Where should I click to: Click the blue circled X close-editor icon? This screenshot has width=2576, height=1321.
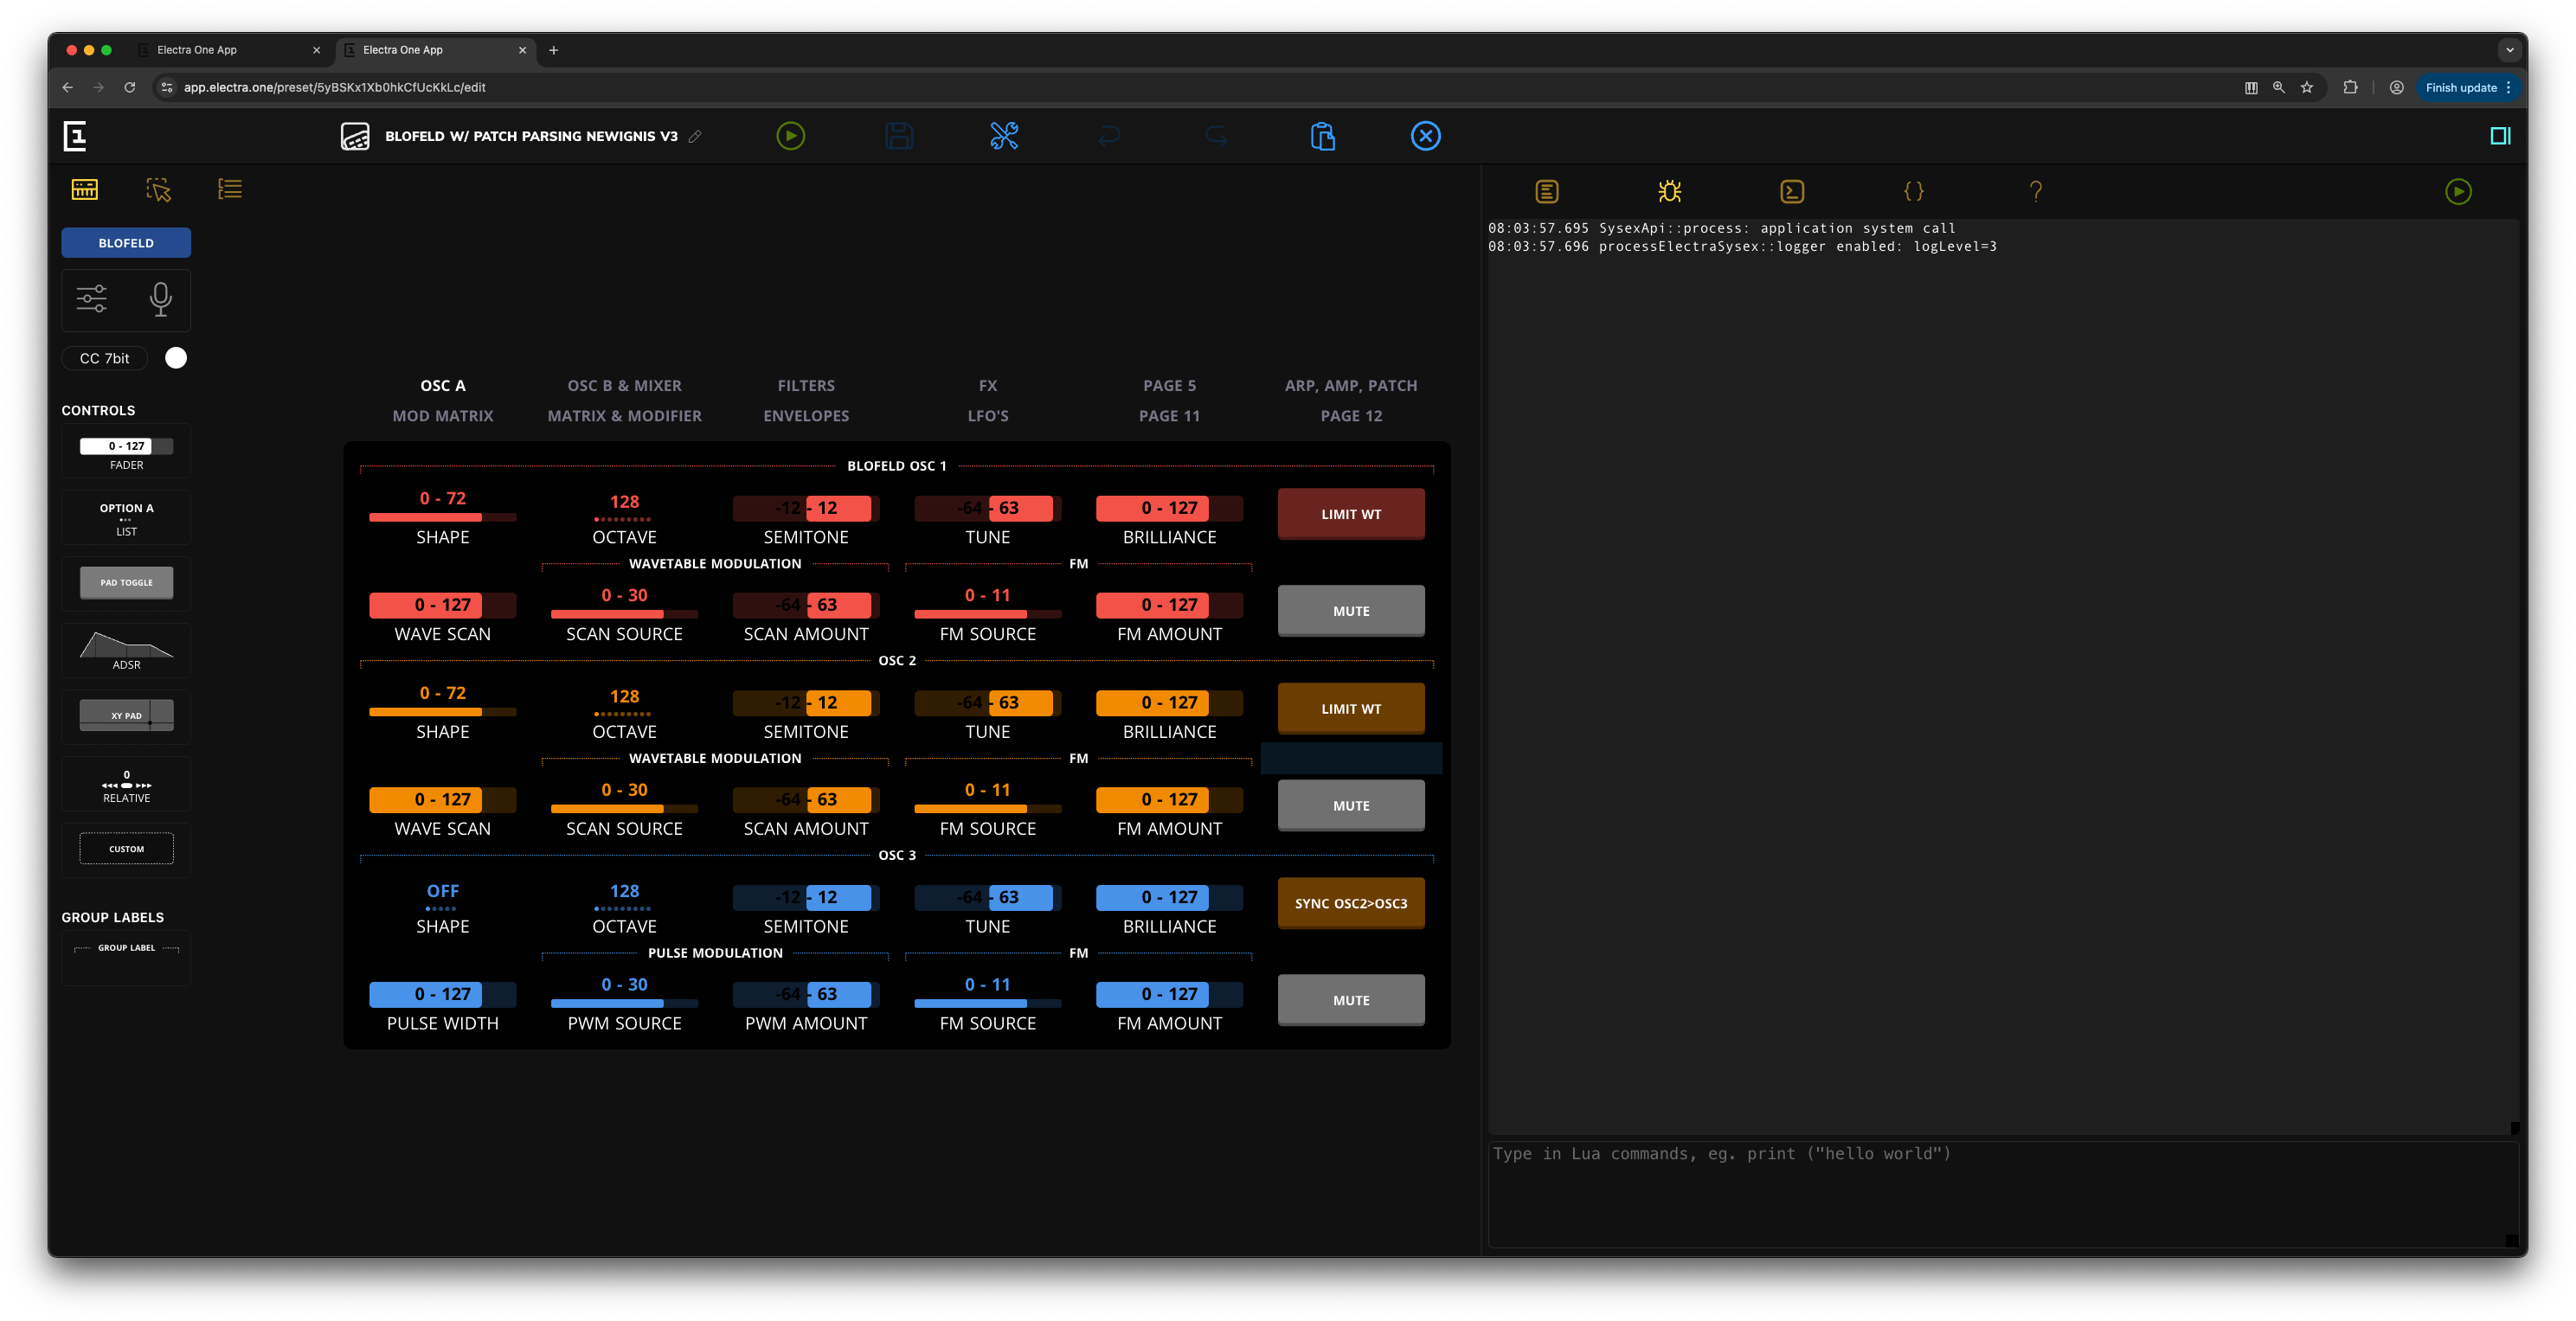tap(1425, 136)
